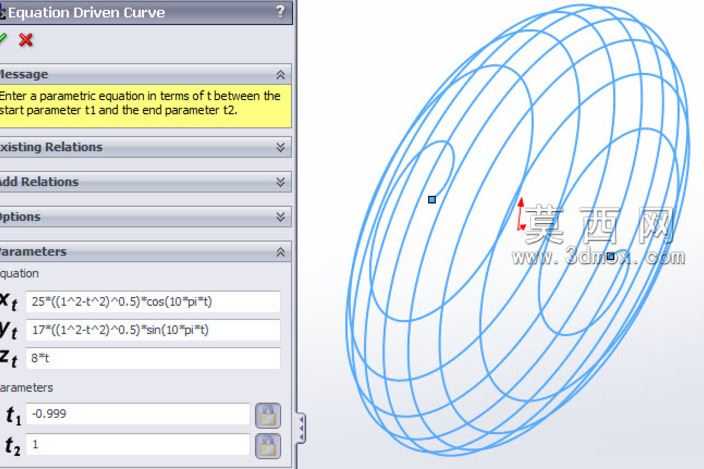Collapse the Message section

click(x=281, y=75)
